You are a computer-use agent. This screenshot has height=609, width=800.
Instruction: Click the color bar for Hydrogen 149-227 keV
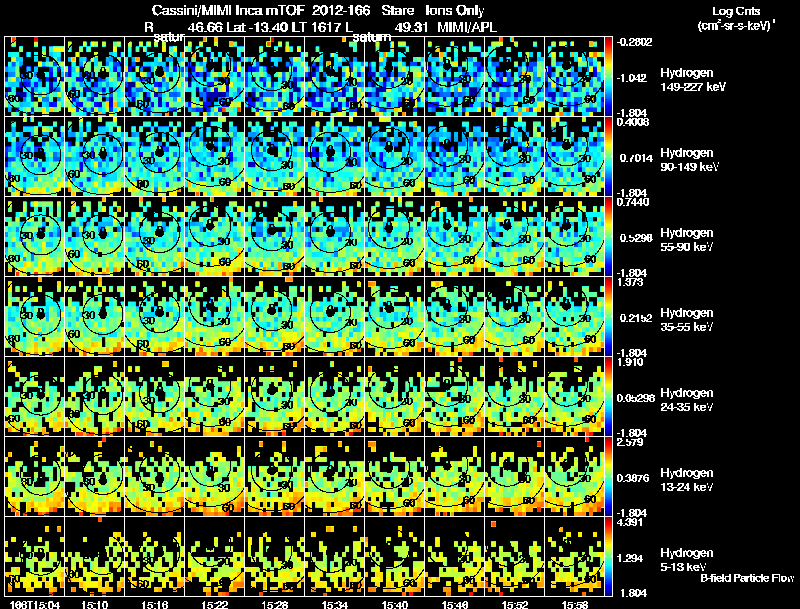(608, 77)
